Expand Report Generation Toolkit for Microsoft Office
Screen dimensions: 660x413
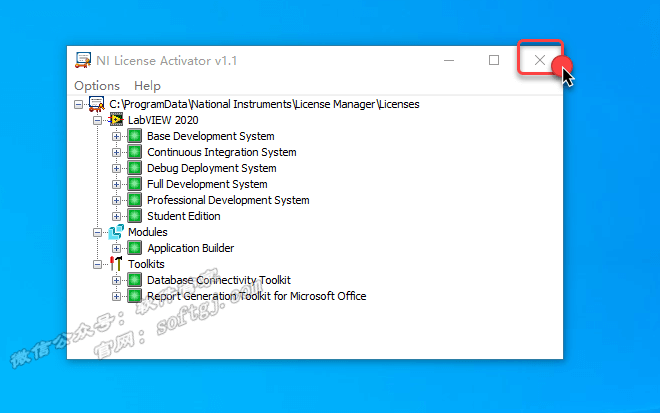(116, 296)
